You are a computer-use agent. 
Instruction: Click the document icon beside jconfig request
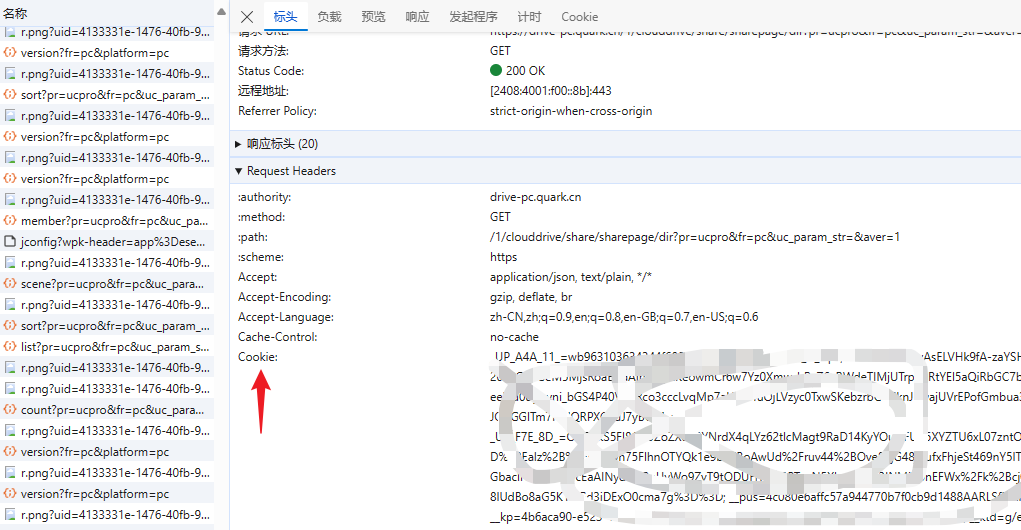10,242
